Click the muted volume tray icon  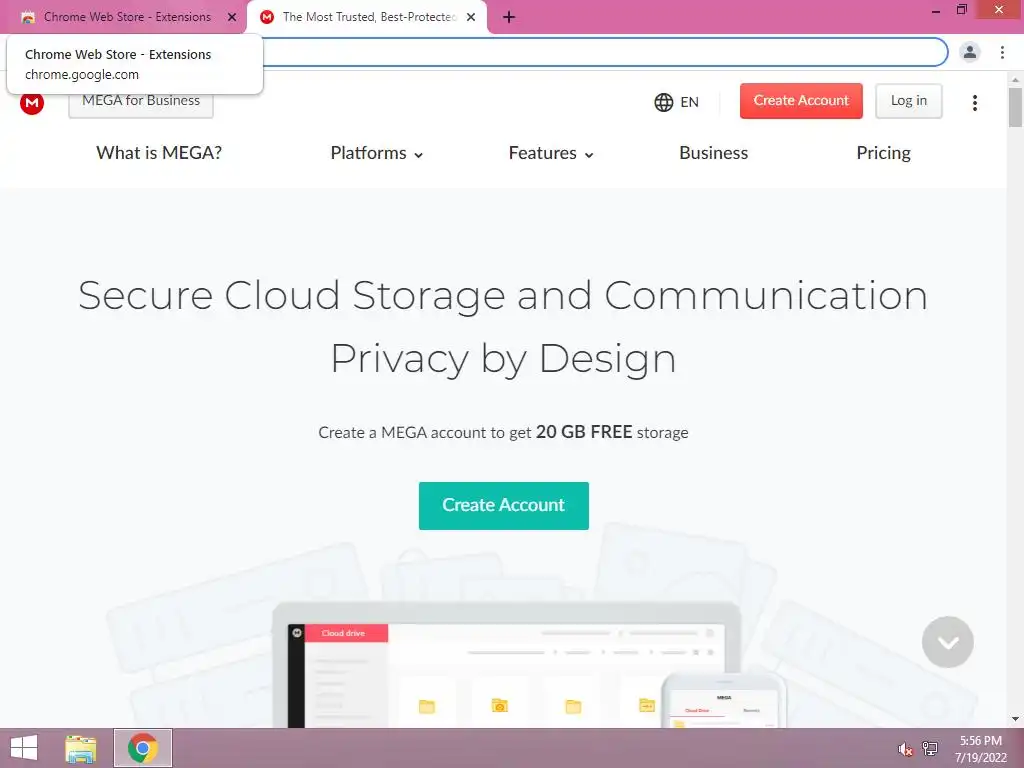(905, 749)
